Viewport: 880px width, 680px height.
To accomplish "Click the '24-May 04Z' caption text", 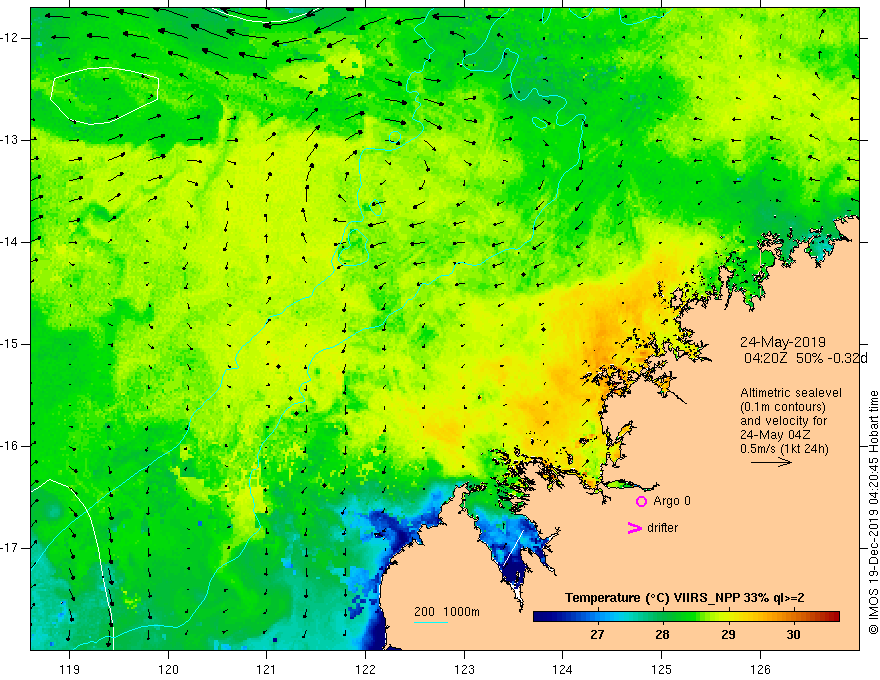I will pos(775,435).
